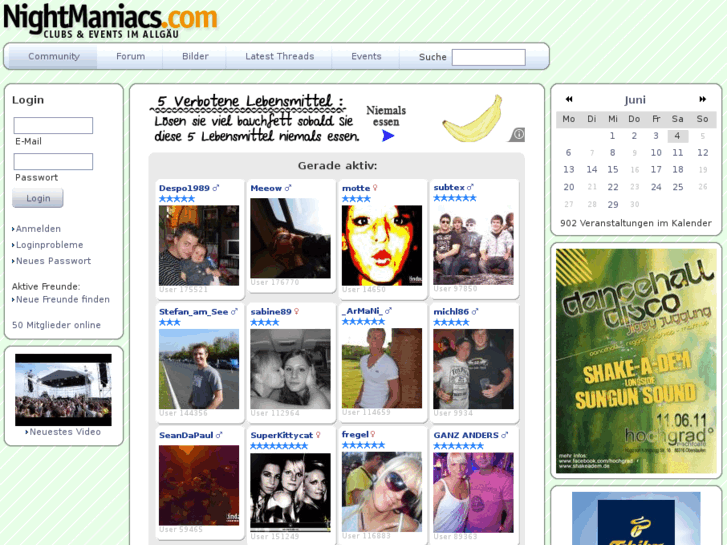727x545 pixels.
Task: Open the Neuestes Video link
Action: click(x=65, y=432)
